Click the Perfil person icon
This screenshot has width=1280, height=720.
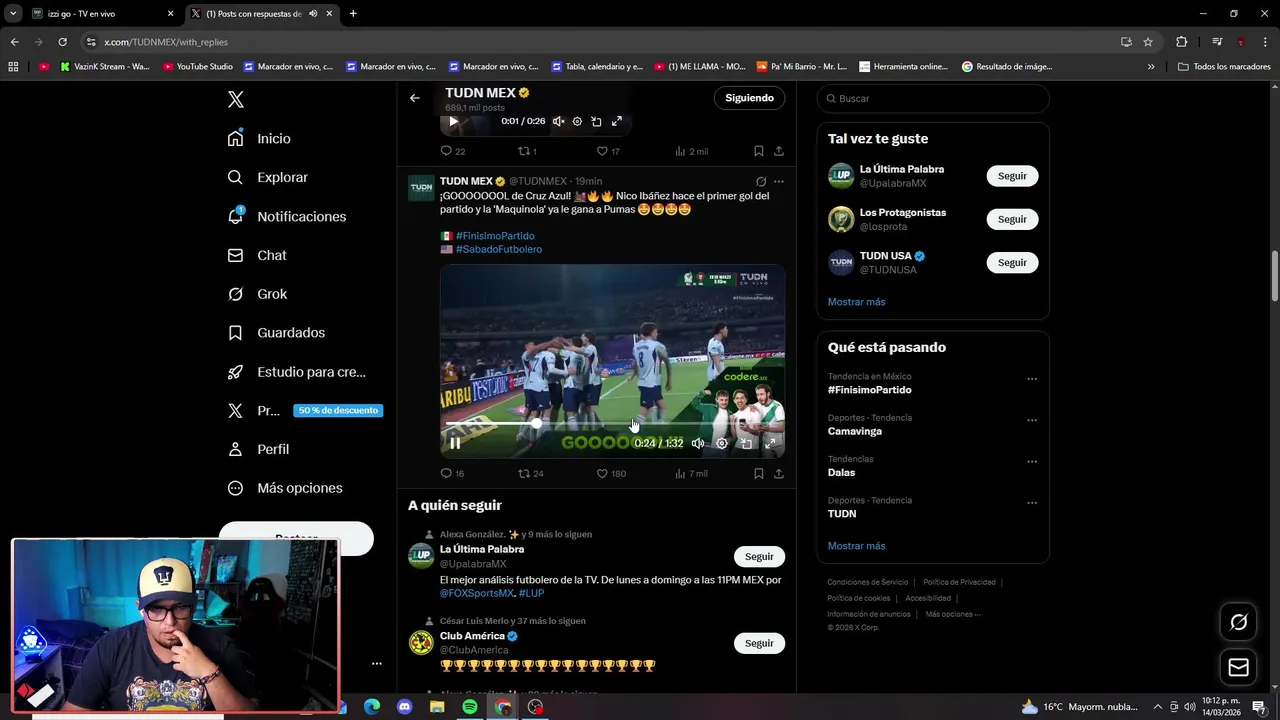[x=235, y=449]
